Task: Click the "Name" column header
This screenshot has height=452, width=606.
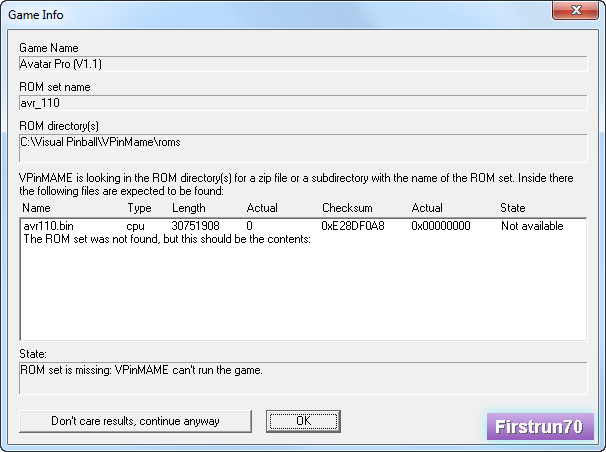Action: (x=36, y=208)
